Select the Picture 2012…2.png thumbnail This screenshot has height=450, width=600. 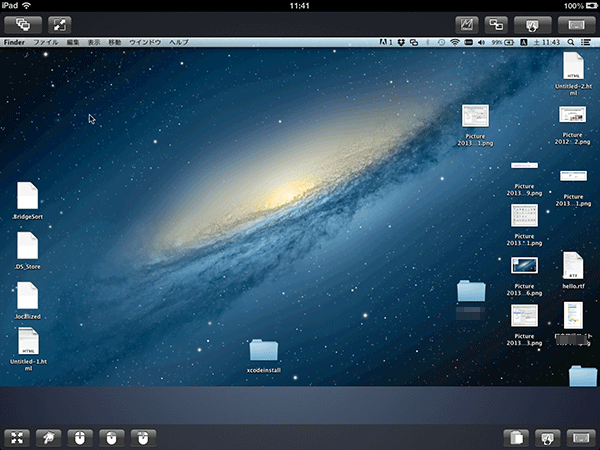tap(572, 115)
